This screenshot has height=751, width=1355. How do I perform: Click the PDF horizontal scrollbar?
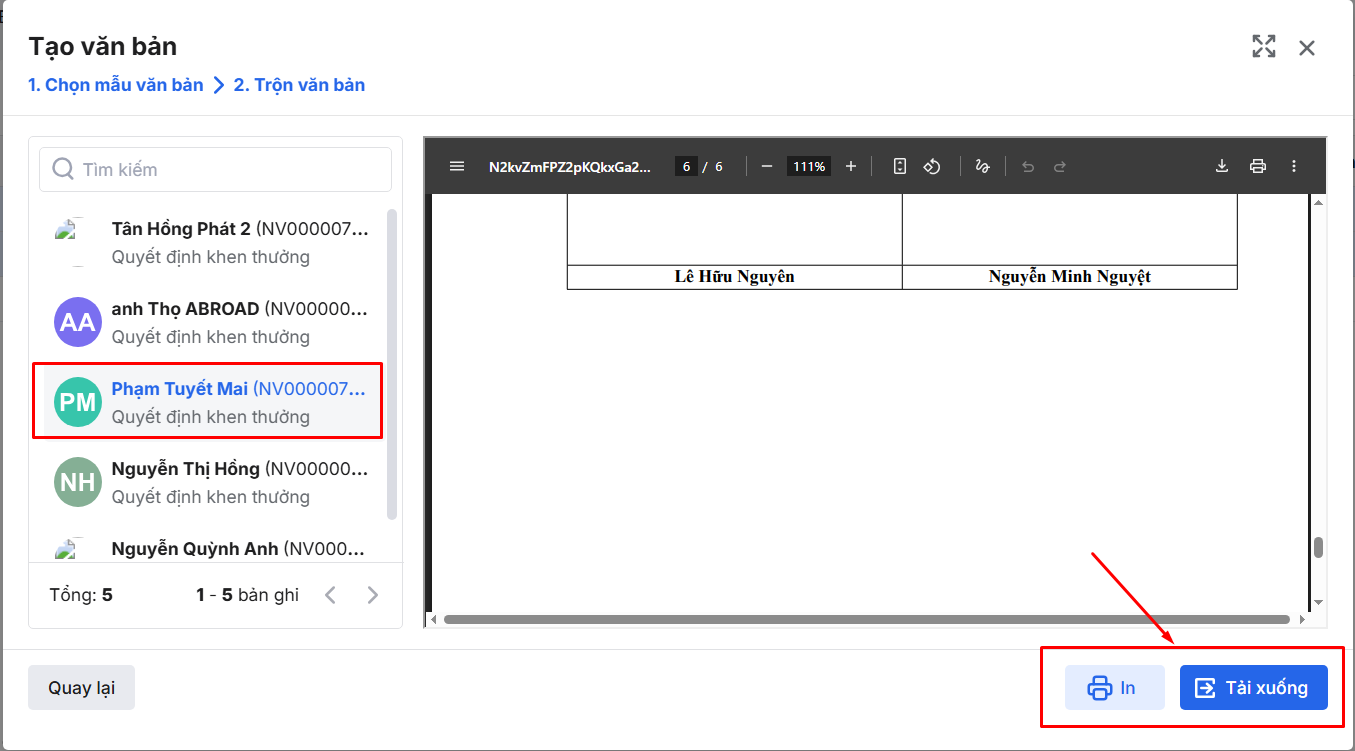coord(866,620)
